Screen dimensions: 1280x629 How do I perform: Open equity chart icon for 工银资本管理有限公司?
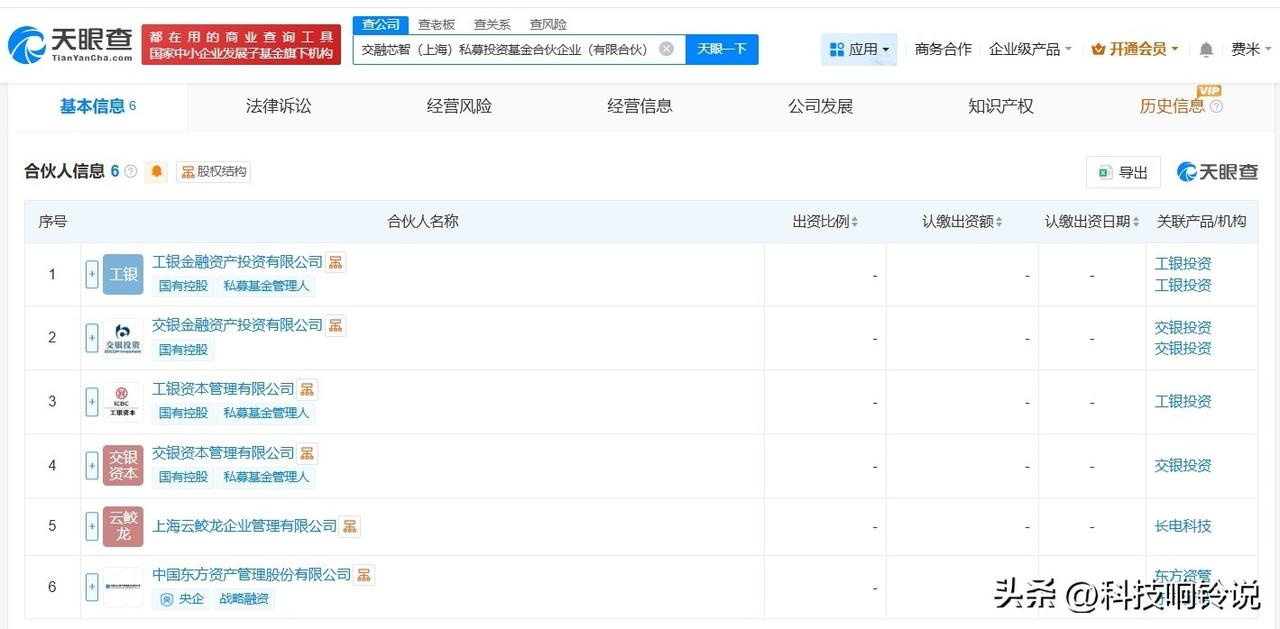(x=307, y=389)
